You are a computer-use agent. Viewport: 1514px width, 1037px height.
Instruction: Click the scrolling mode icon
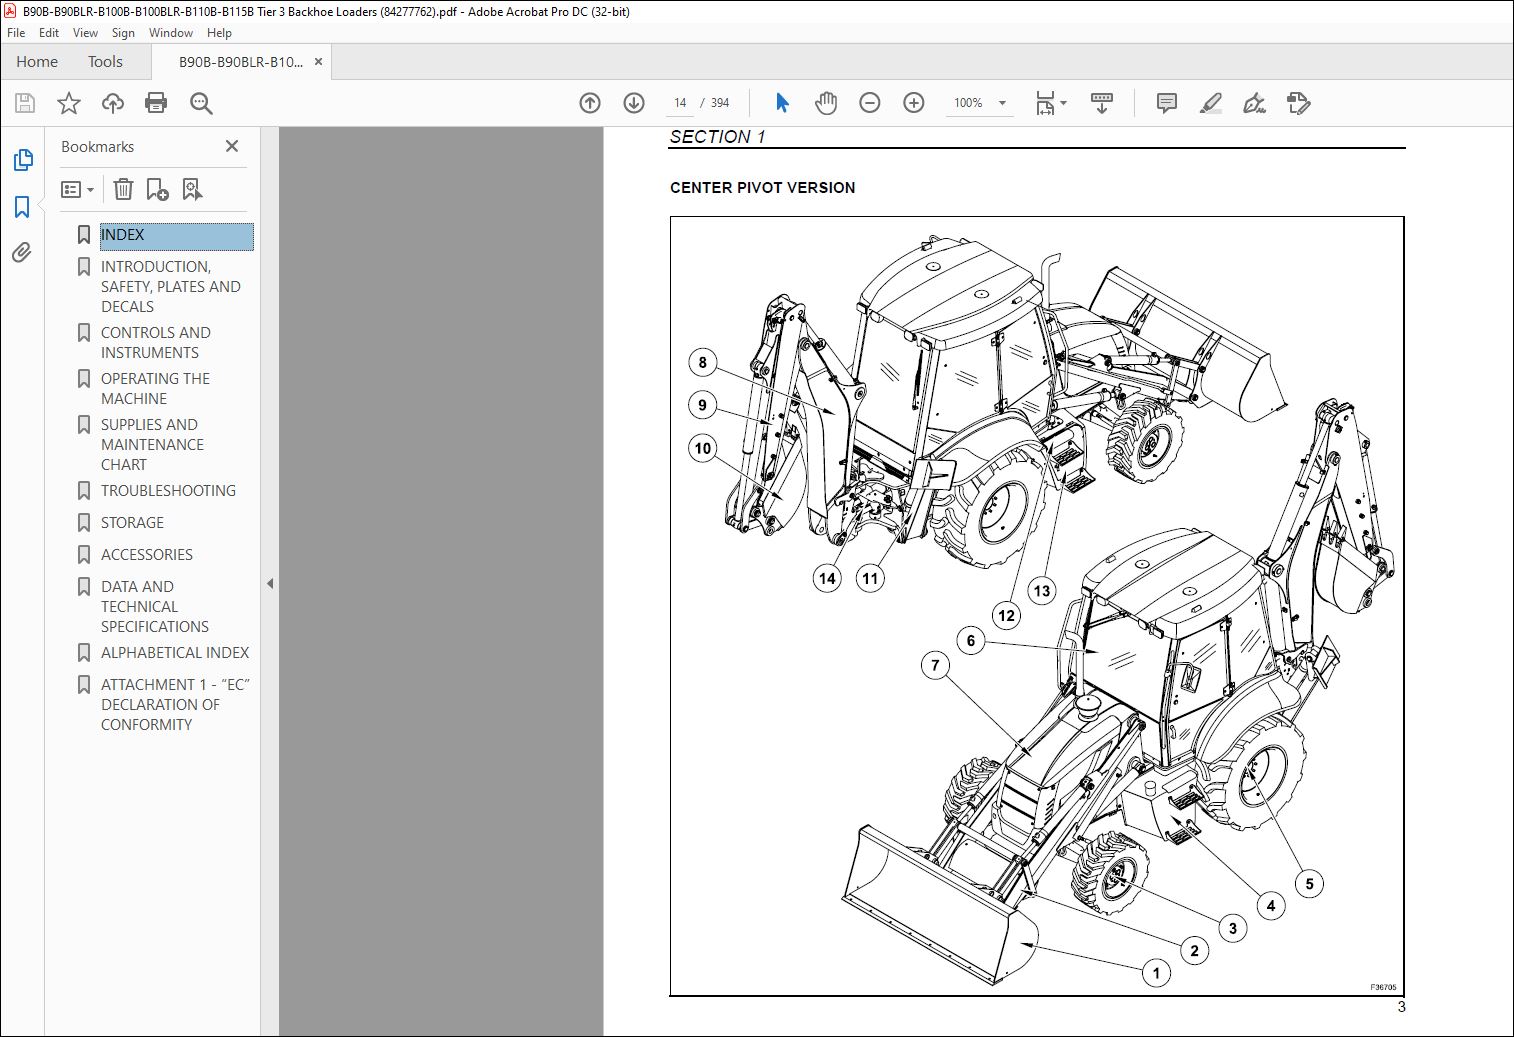pos(1102,103)
